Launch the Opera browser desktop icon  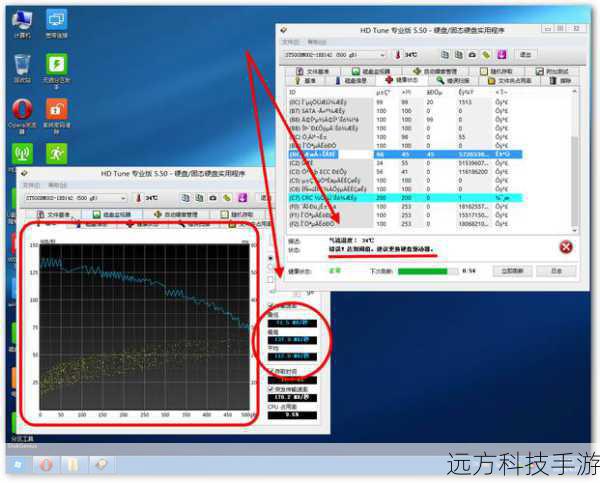(22, 116)
